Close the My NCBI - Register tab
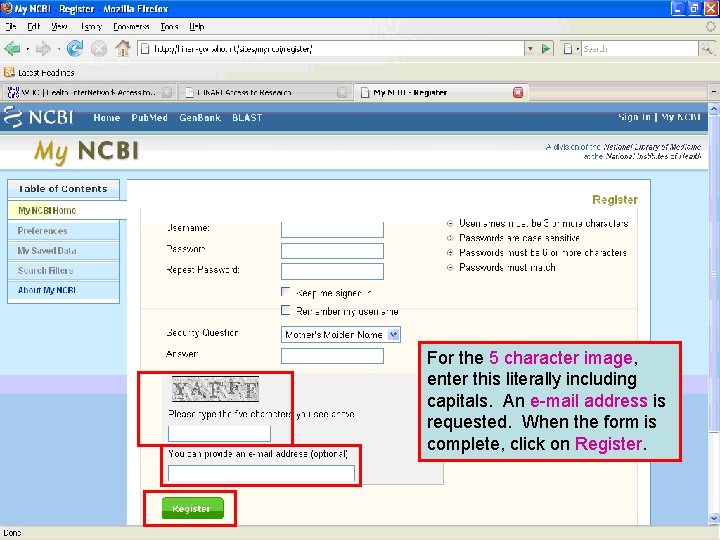720x540 pixels. [x=518, y=92]
